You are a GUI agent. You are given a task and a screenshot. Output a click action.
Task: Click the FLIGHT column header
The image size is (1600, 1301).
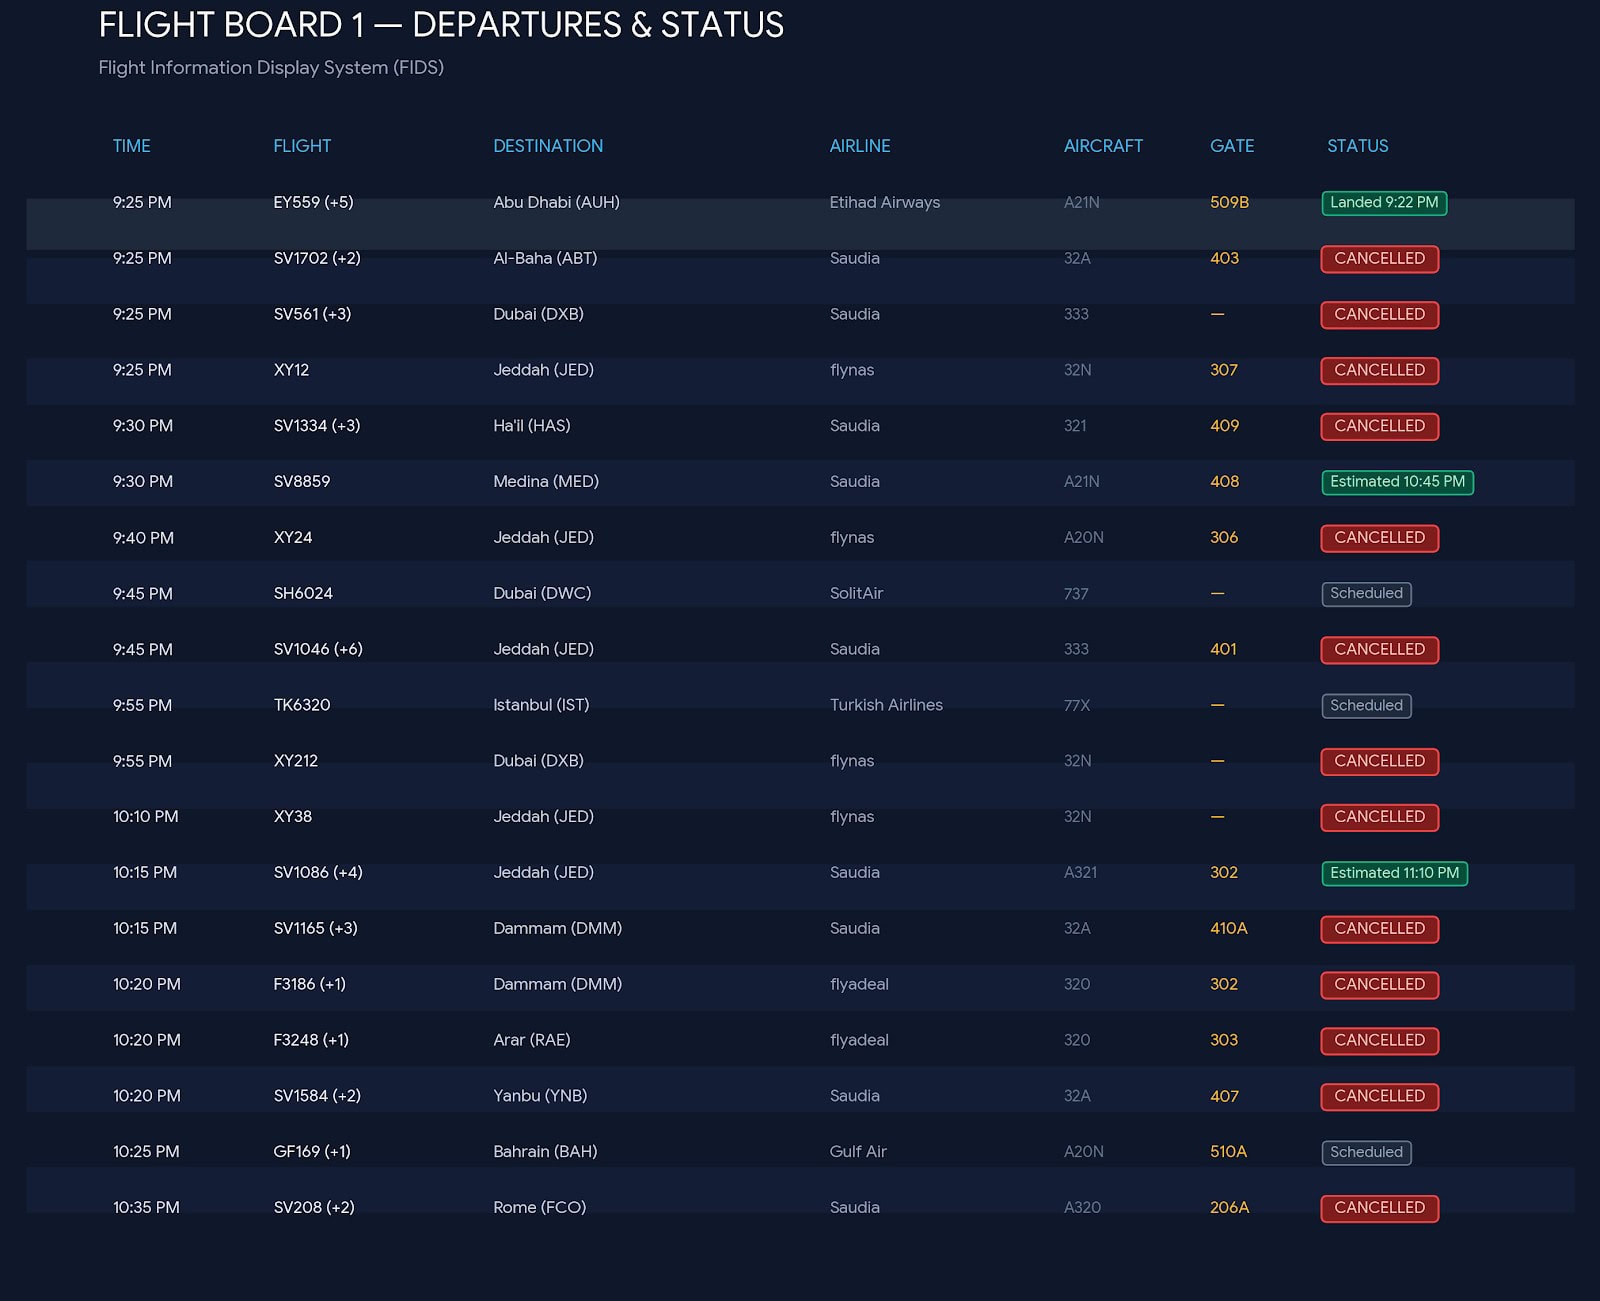coord(302,146)
